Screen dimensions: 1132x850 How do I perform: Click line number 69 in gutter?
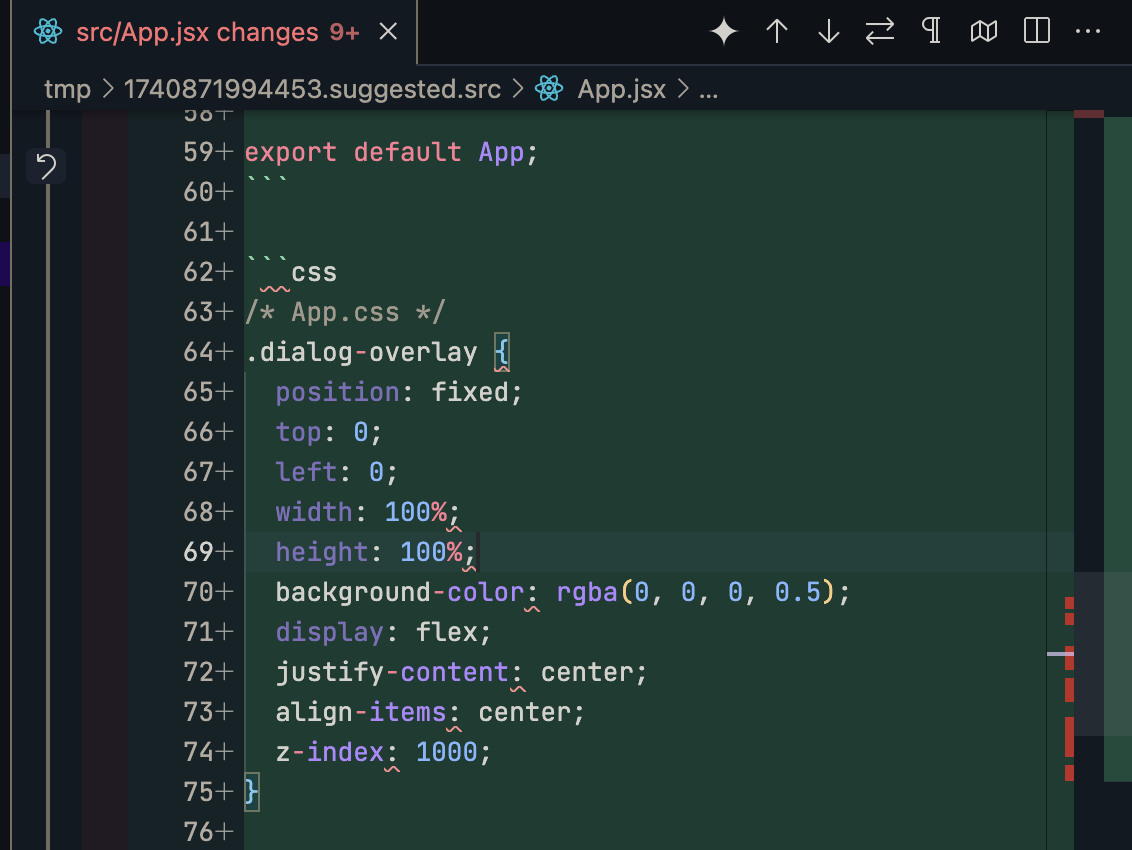pos(198,552)
